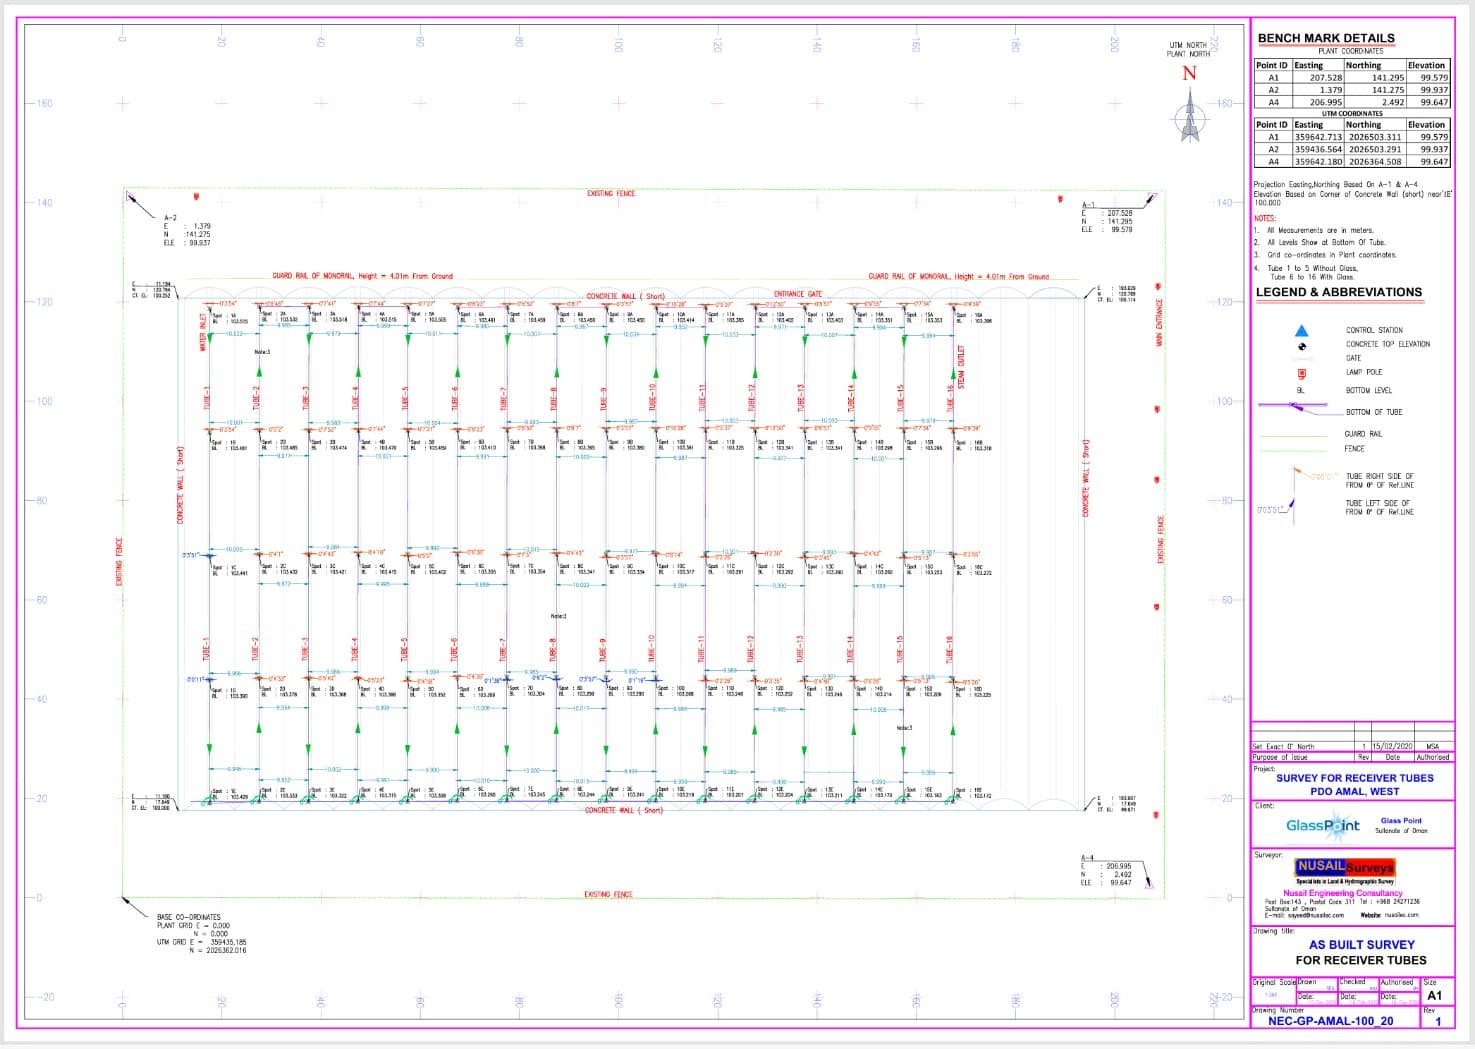Viewport: 1475px width, 1049px height.
Task: Click bottom 'CONCRETE WALL (Short)' label
Action: pyautogui.click(x=624, y=810)
